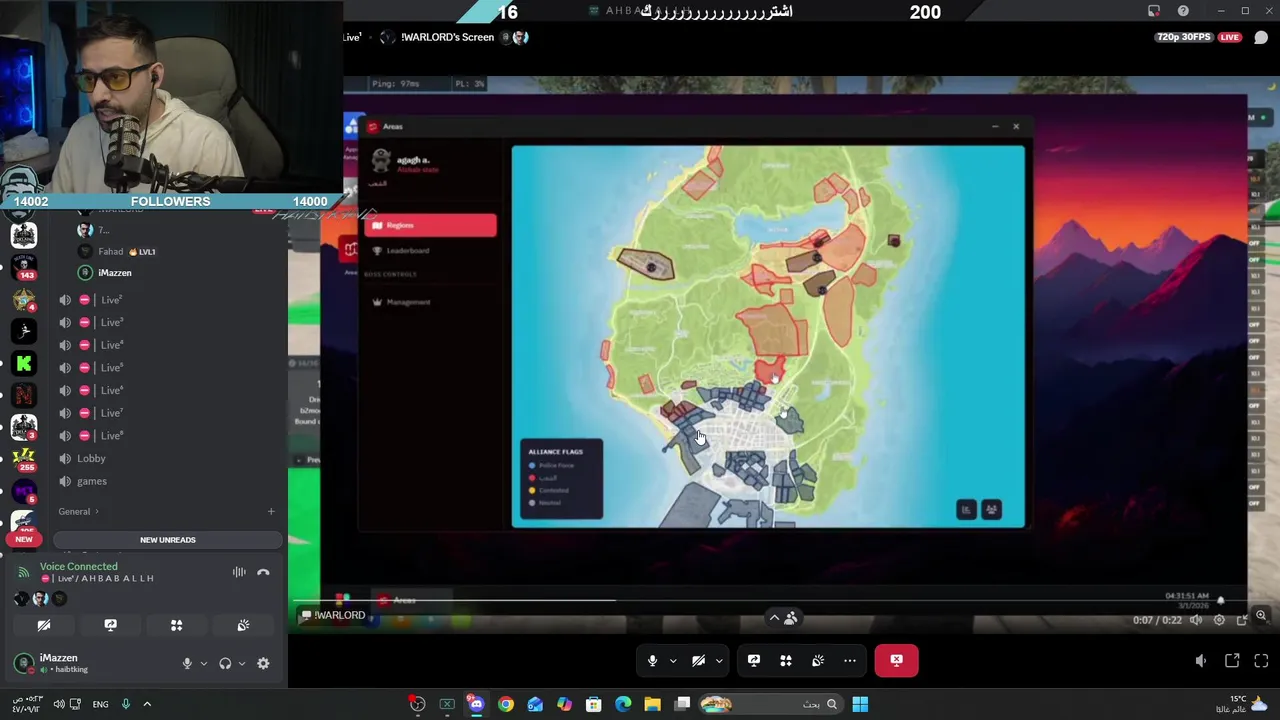1280x720 pixels.
Task: Seek the clip progress bar
Action: pyautogui.click(x=755, y=600)
